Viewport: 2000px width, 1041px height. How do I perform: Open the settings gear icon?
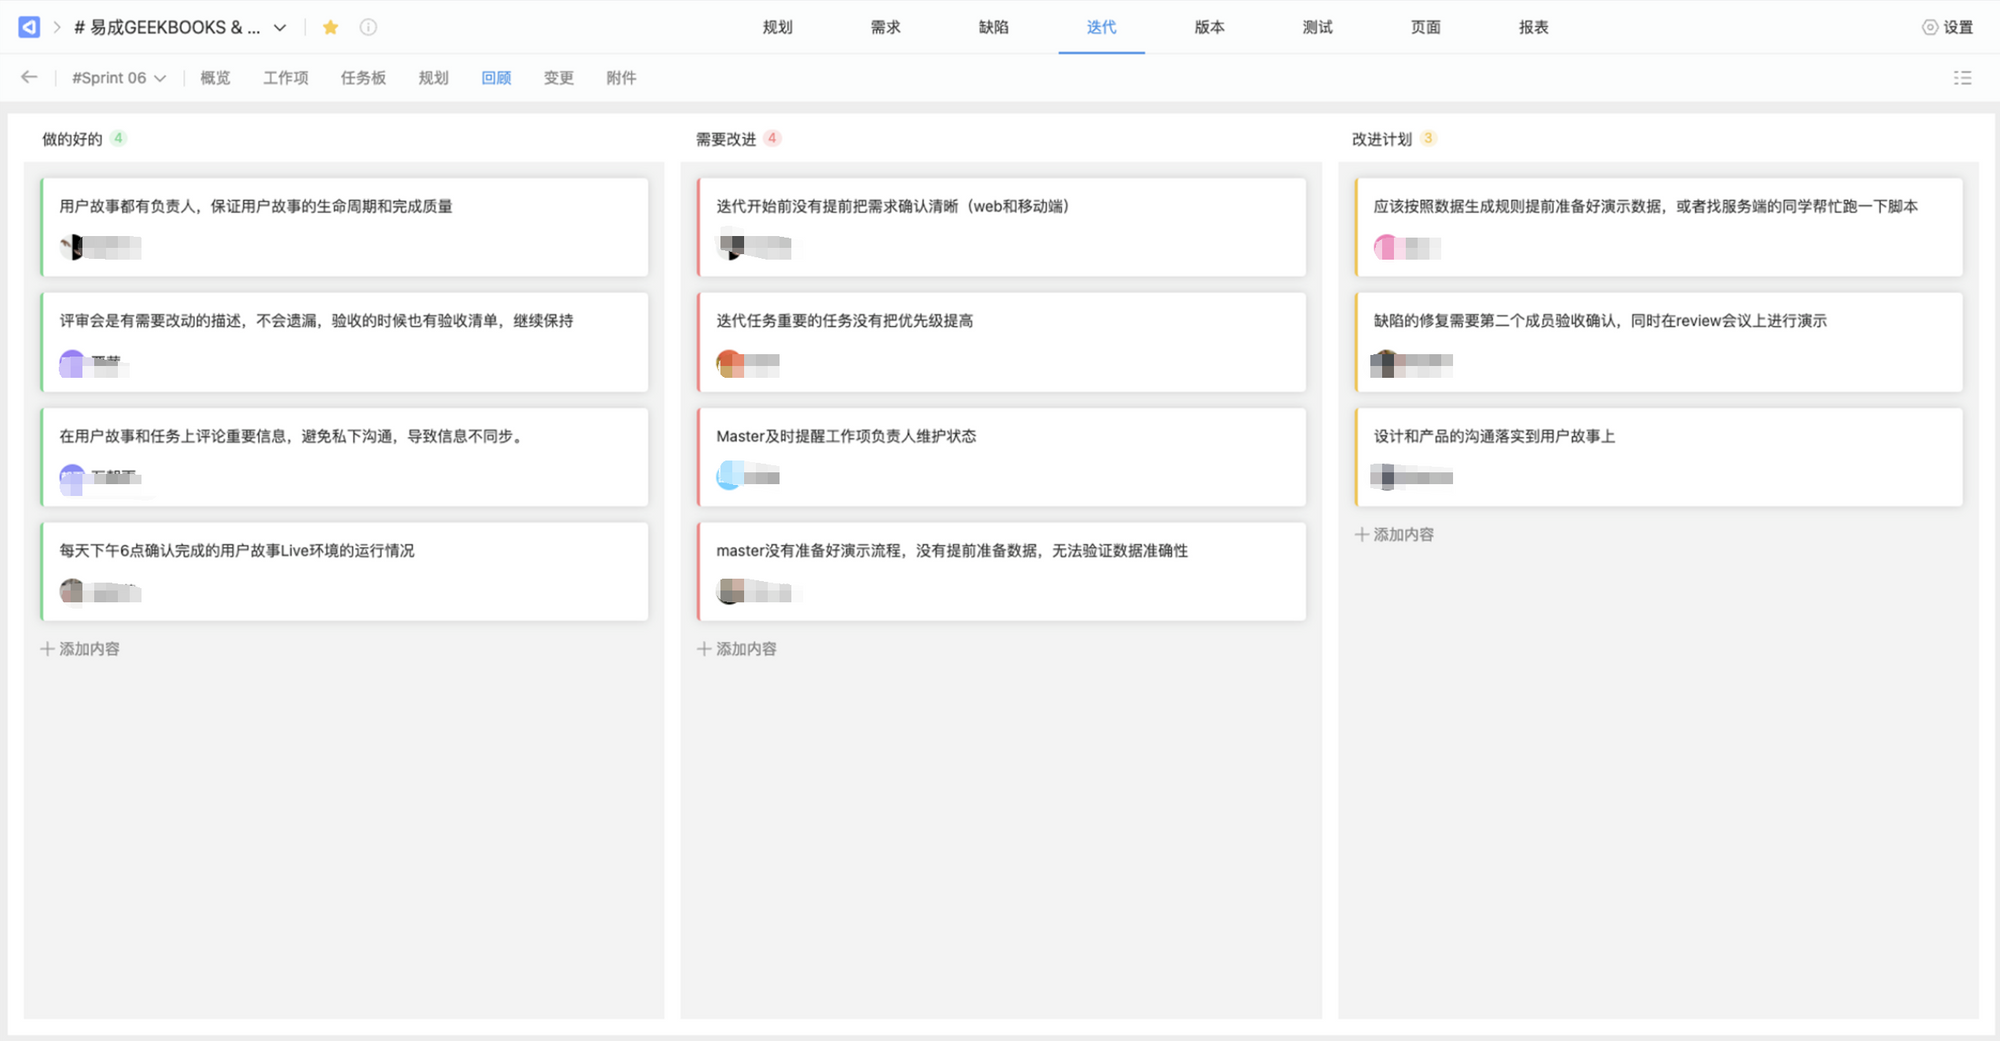1929,27
